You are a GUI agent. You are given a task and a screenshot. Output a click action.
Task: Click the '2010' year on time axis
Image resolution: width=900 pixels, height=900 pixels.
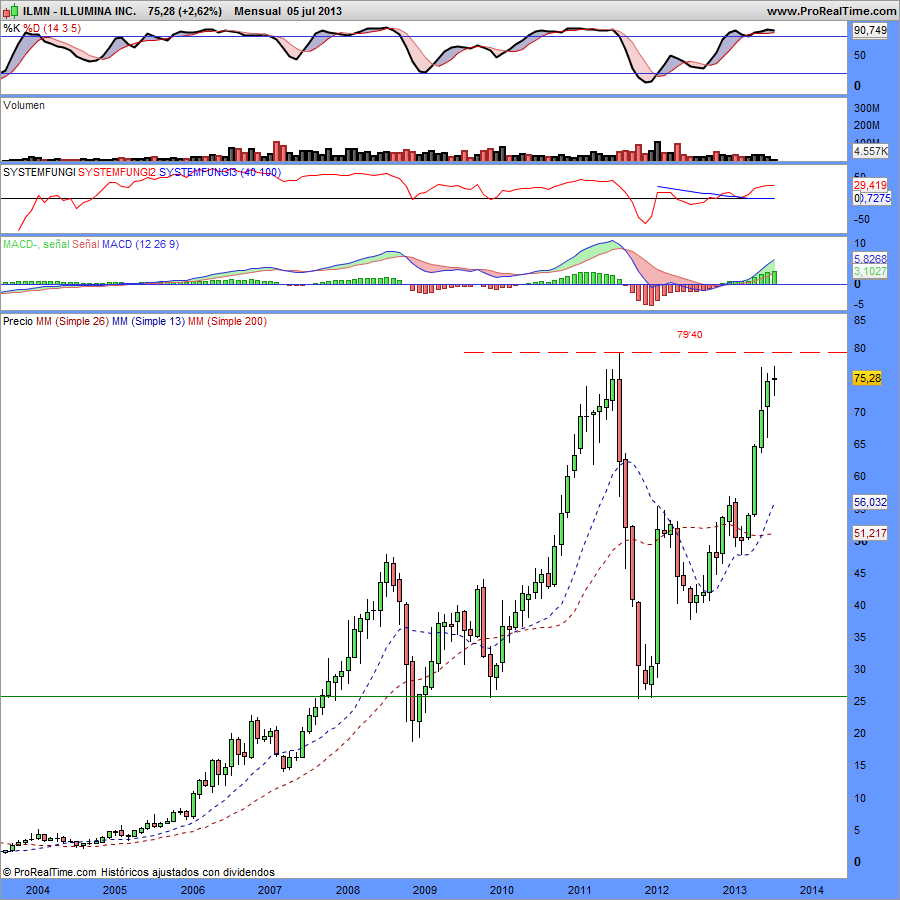[x=502, y=890]
